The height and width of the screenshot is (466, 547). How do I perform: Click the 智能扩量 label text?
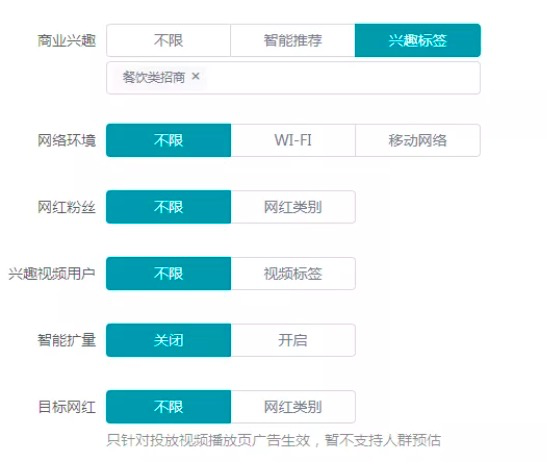[67, 340]
